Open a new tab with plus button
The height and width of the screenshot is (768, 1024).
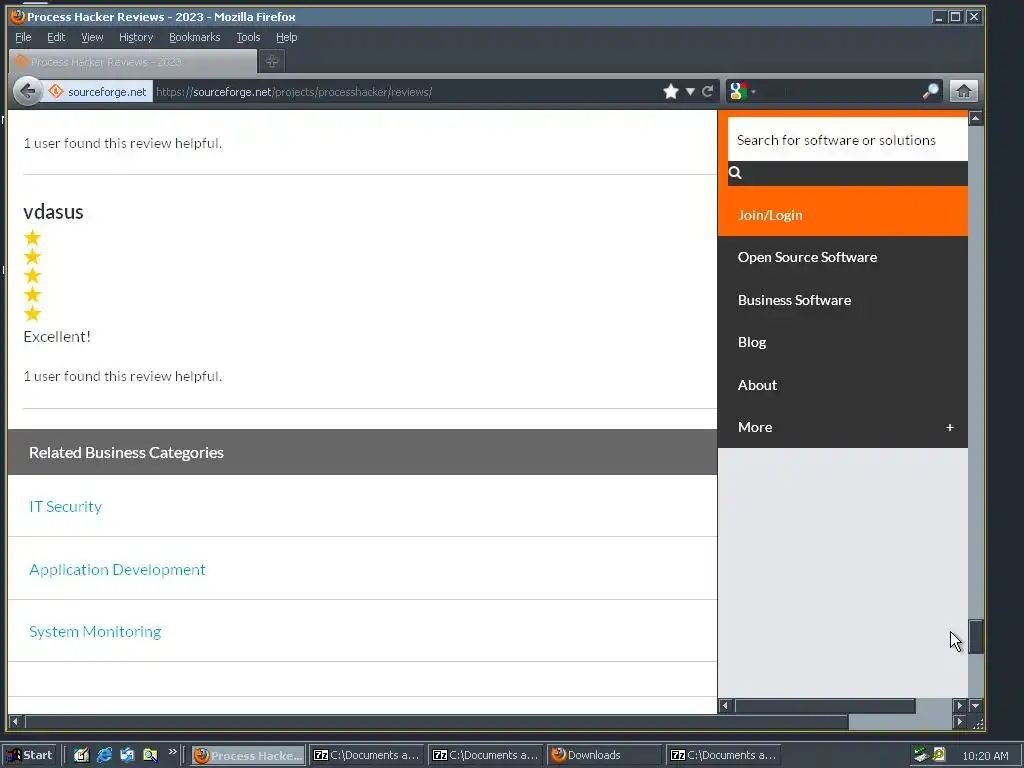[x=272, y=61]
